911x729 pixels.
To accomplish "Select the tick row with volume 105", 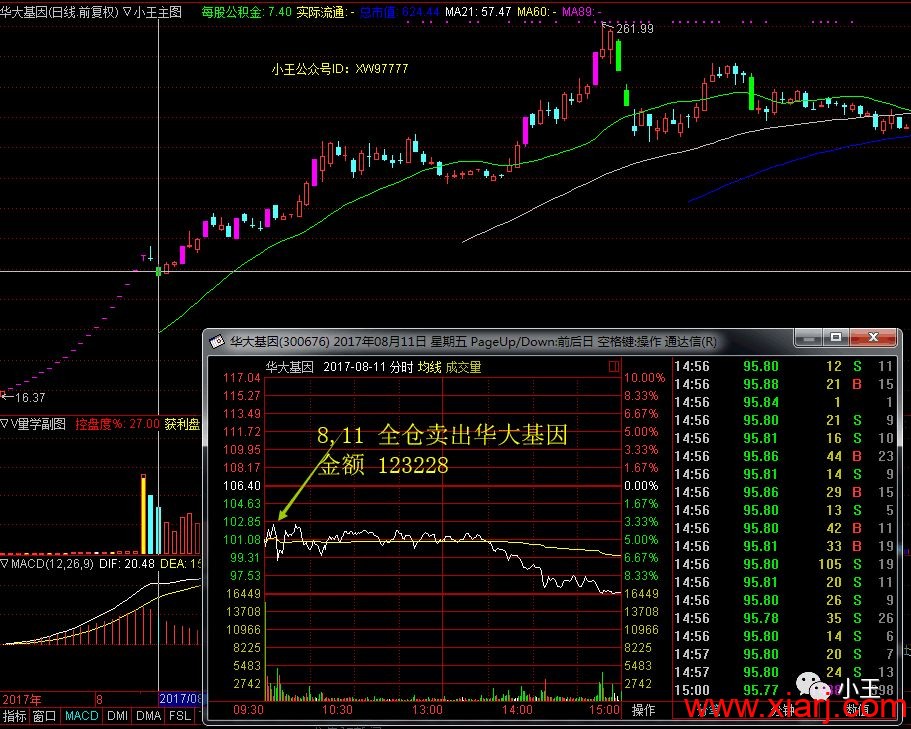I will point(784,565).
